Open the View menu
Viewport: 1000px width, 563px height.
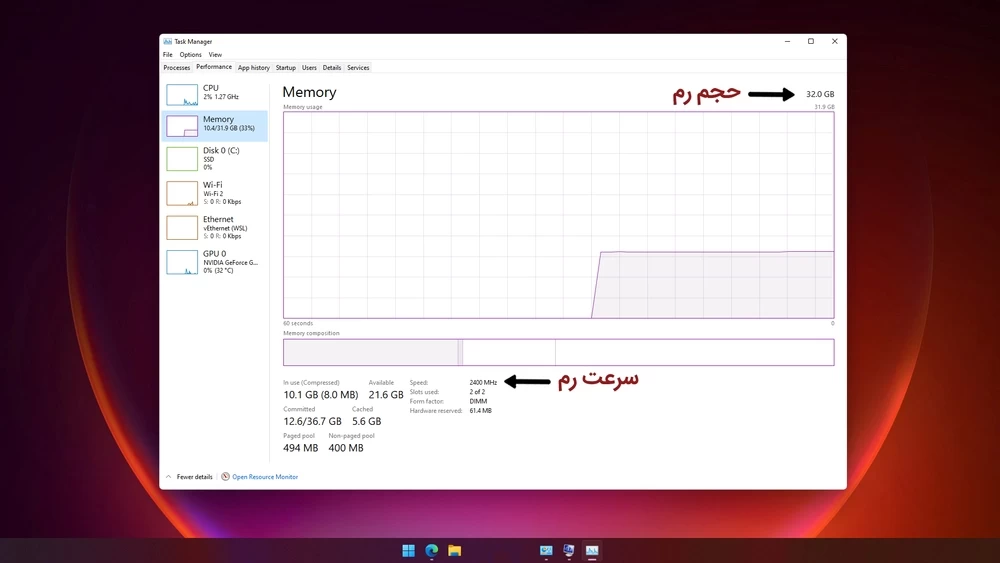(x=215, y=55)
